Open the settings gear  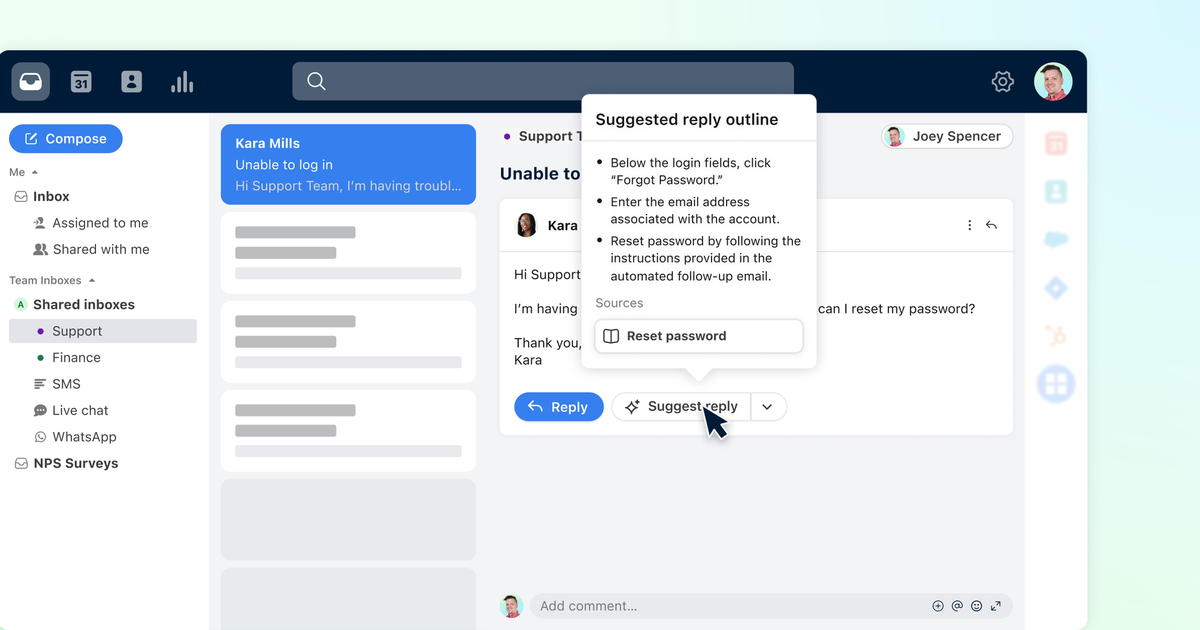click(x=1002, y=81)
